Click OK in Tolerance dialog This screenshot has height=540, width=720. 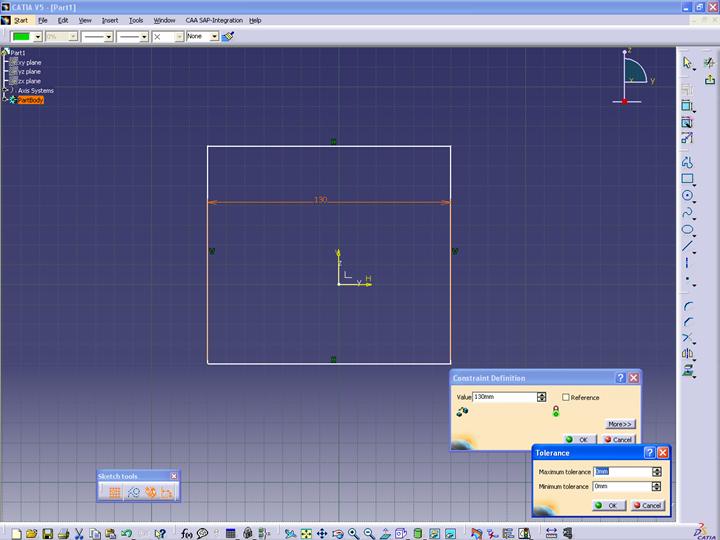pyautogui.click(x=609, y=505)
